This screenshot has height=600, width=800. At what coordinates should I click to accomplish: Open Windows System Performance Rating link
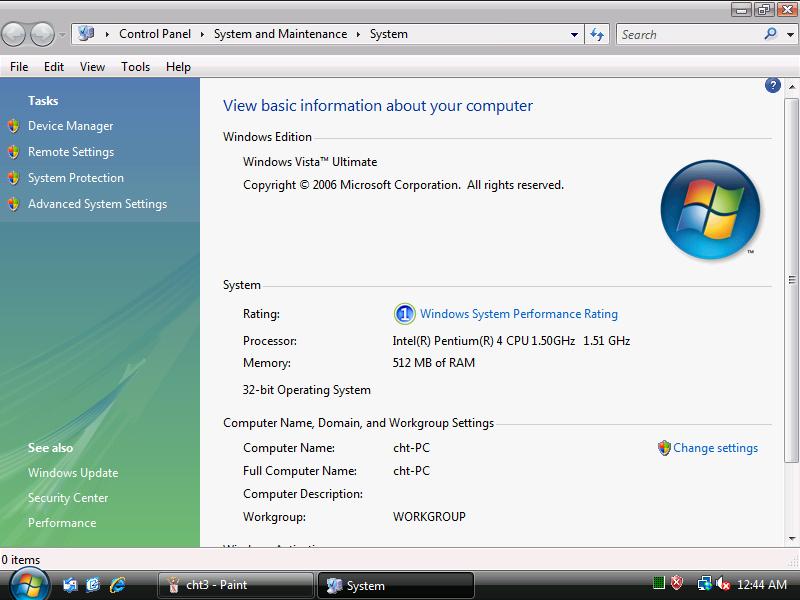(x=518, y=314)
